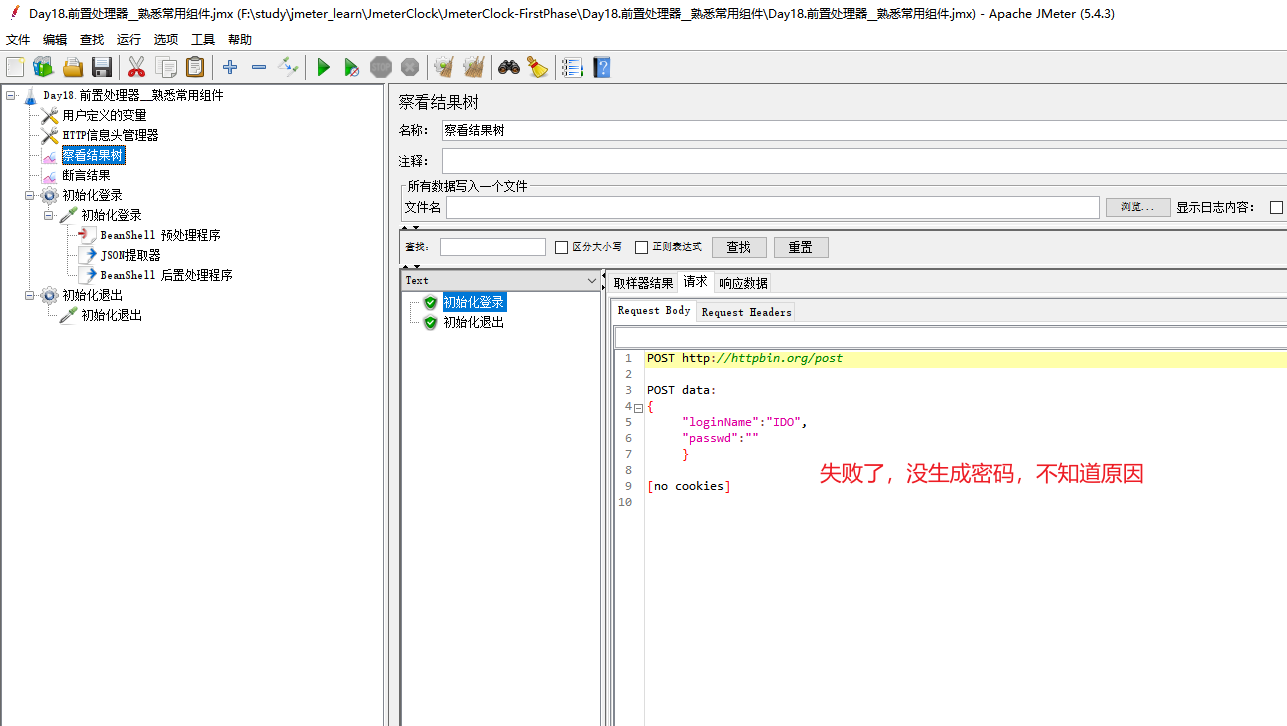This screenshot has width=1287, height=726.
Task: Click the Collapse All minus icon
Action: pos(259,67)
